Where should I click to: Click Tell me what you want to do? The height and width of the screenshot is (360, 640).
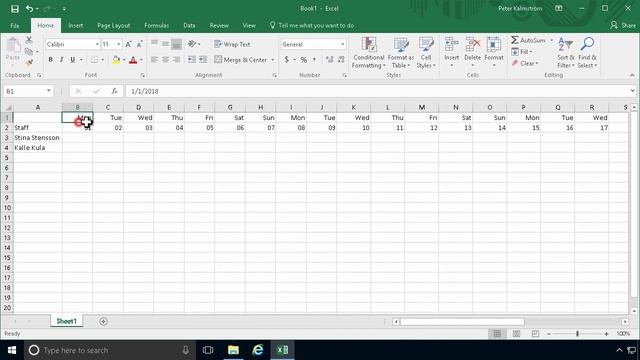coord(312,25)
